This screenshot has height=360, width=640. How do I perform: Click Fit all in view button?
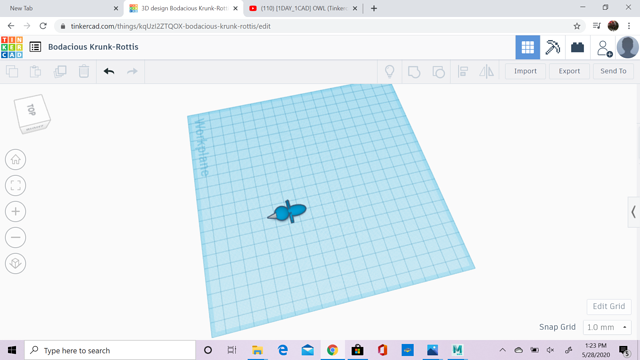(16, 185)
